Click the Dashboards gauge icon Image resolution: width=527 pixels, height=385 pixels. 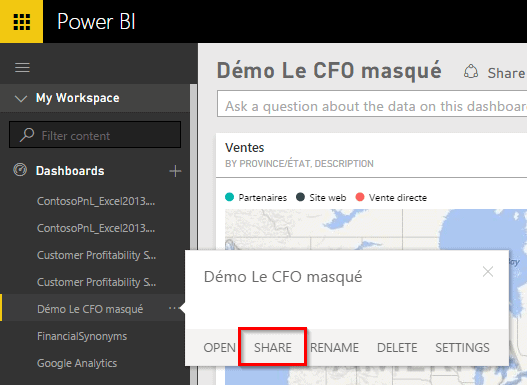tap(20, 170)
